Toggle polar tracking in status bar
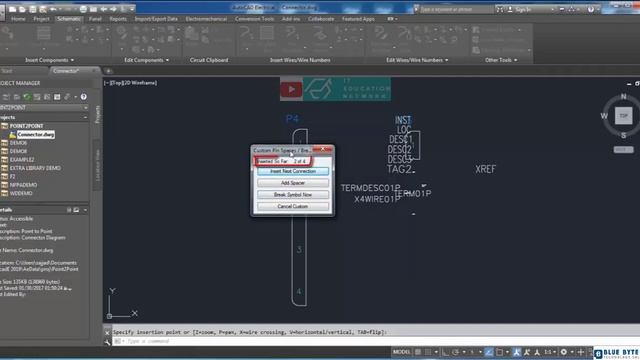 456,352
